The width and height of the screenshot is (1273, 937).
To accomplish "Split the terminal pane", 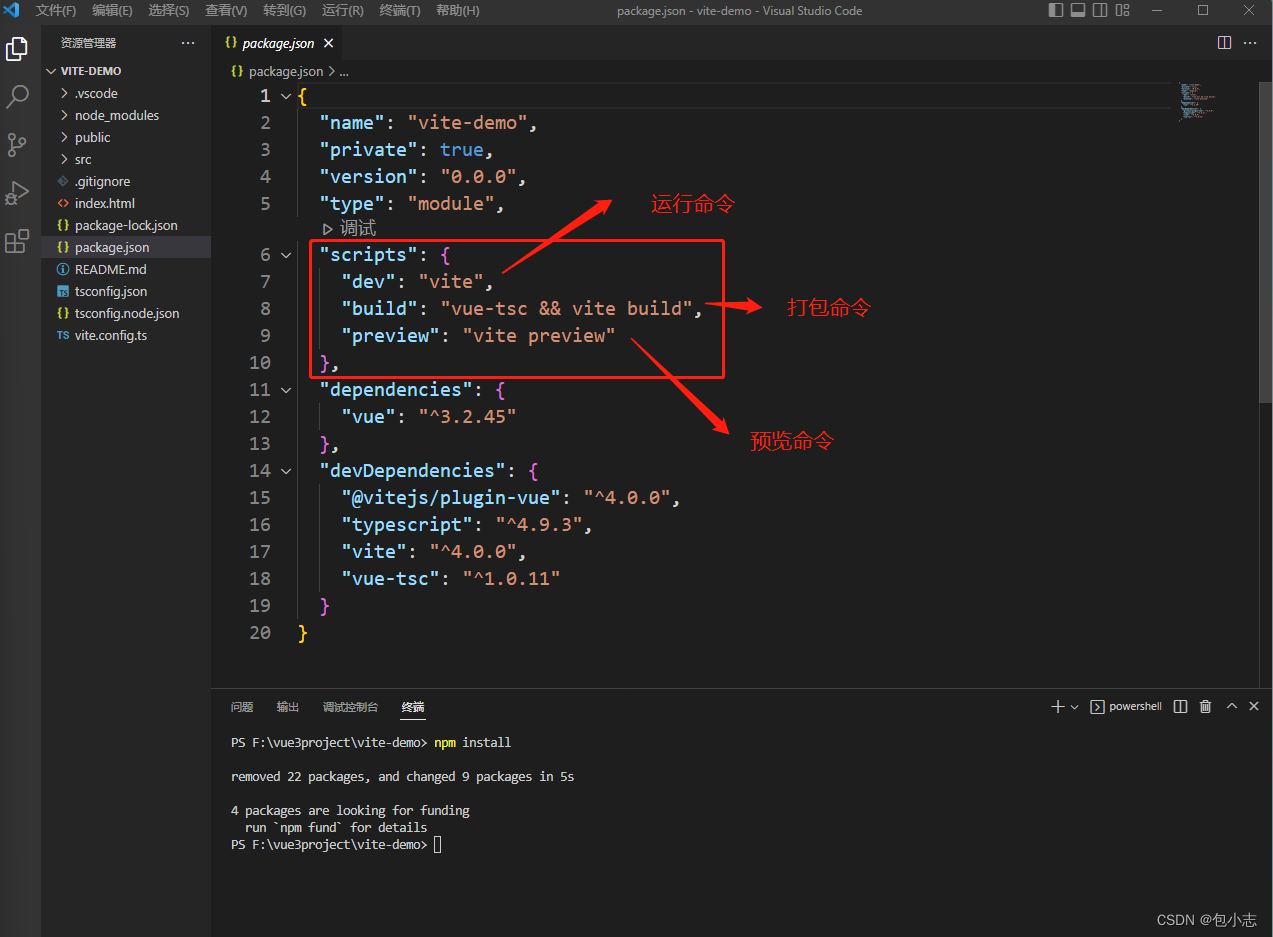I will coord(1180,707).
